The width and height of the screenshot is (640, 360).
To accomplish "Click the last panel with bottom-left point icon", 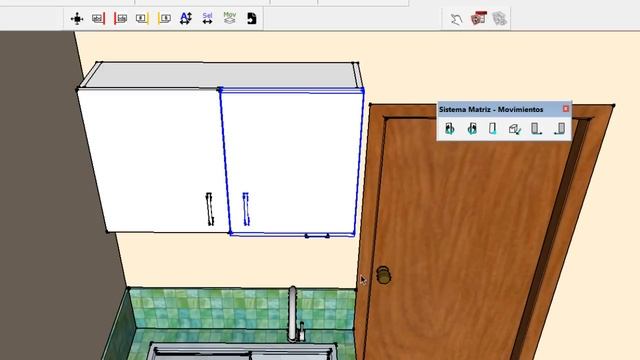I will (x=560, y=129).
